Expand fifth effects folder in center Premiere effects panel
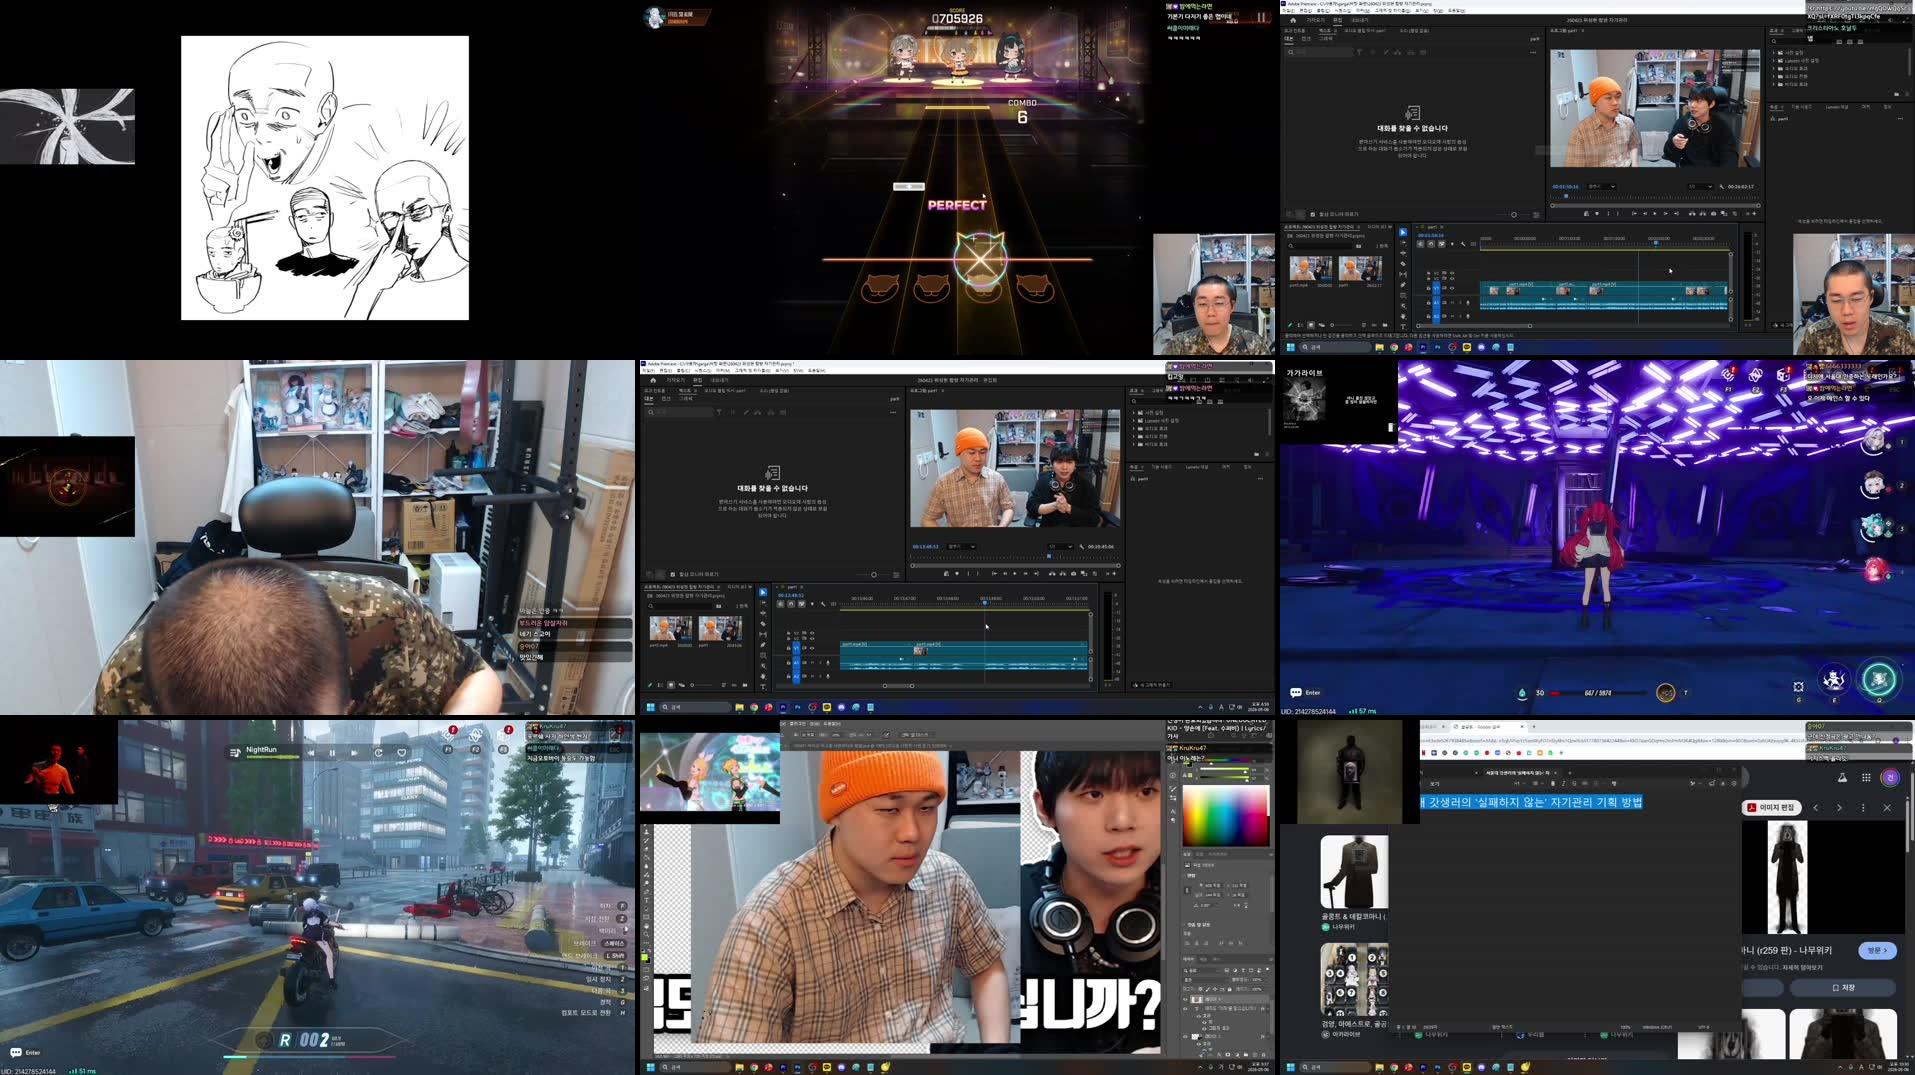The width and height of the screenshot is (1915, 1075). [x=1133, y=444]
